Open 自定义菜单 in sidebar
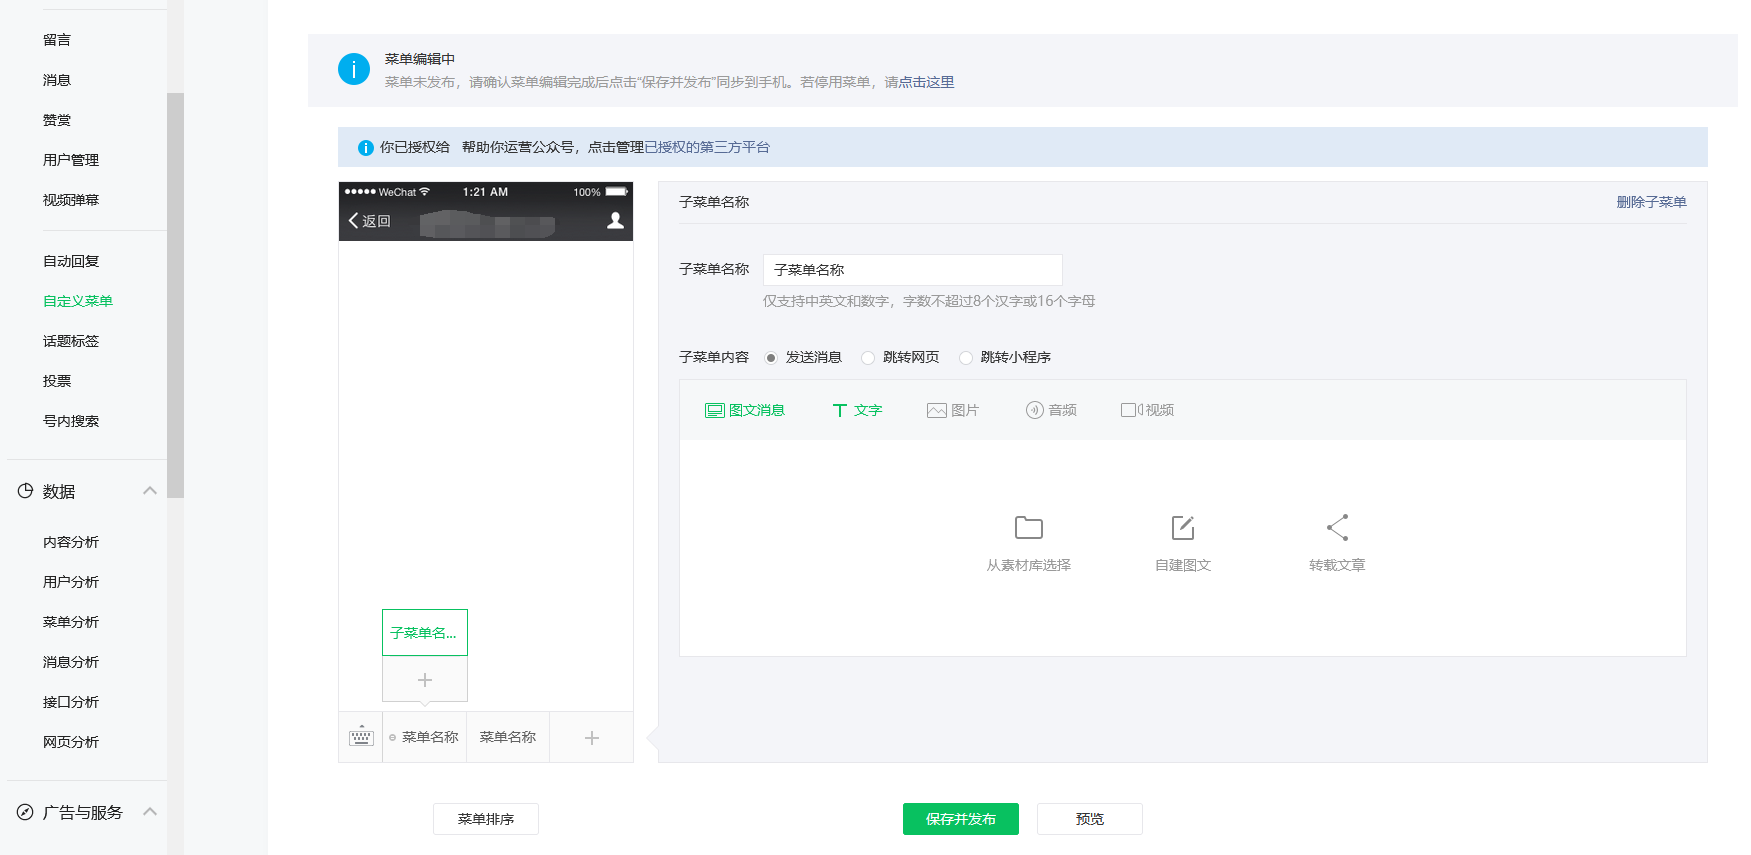This screenshot has width=1751, height=855. [x=78, y=301]
